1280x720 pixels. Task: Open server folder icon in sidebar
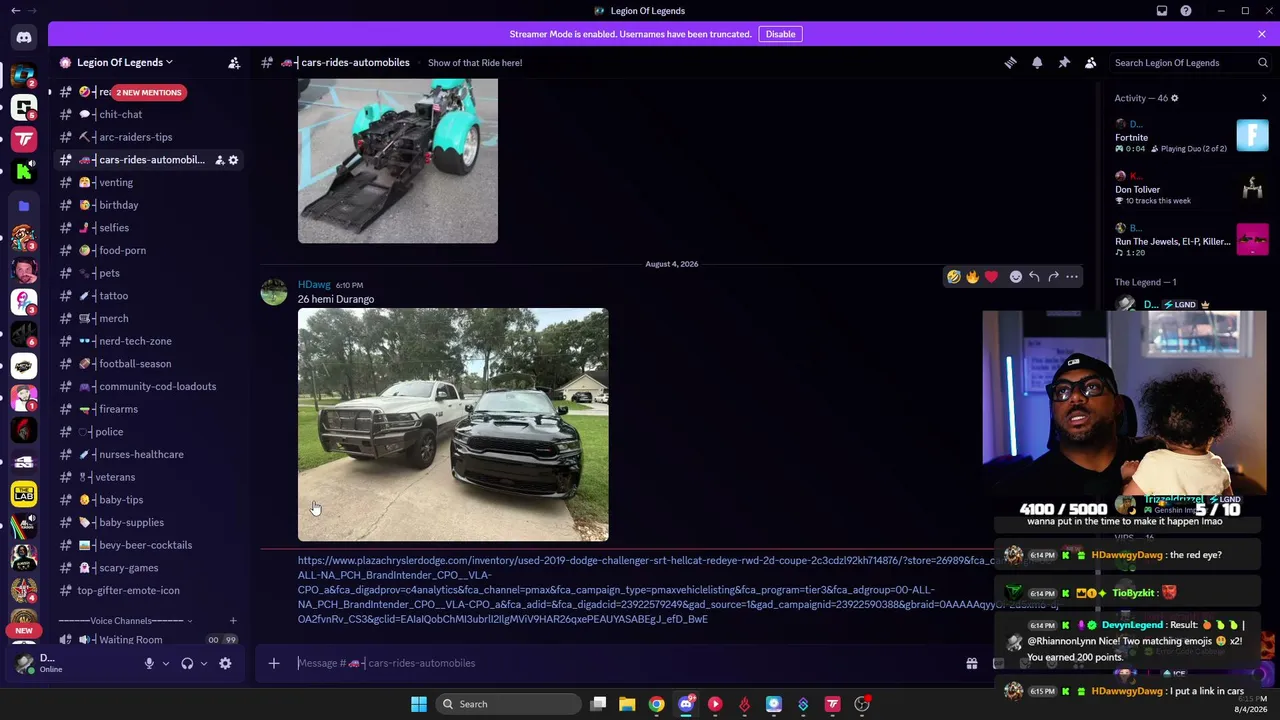[x=24, y=206]
